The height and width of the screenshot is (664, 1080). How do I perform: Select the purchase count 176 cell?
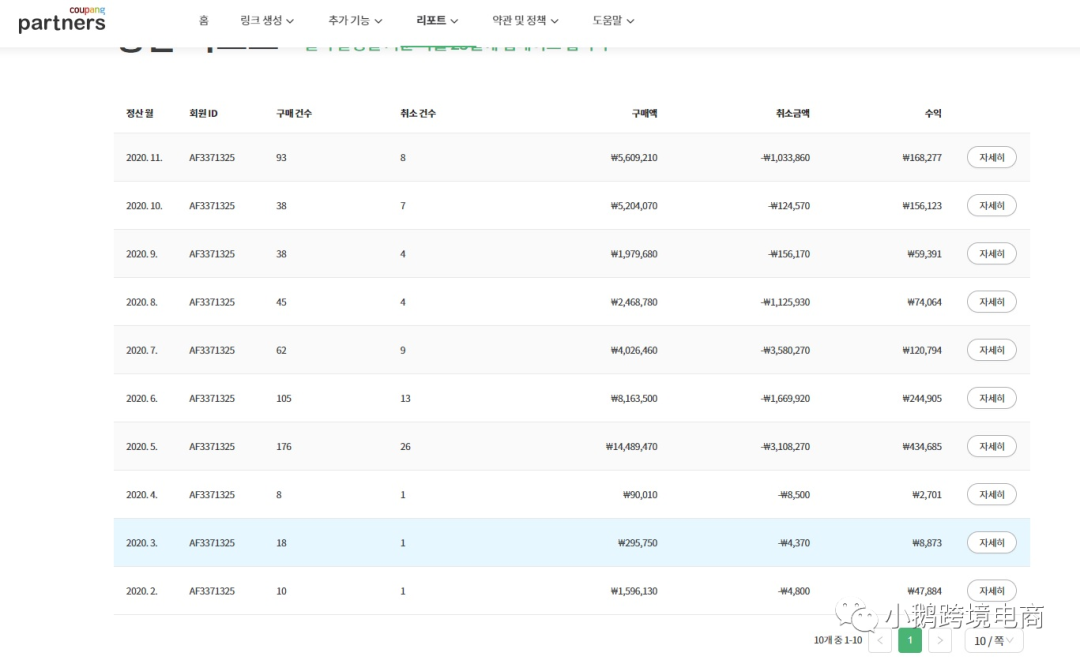click(284, 447)
